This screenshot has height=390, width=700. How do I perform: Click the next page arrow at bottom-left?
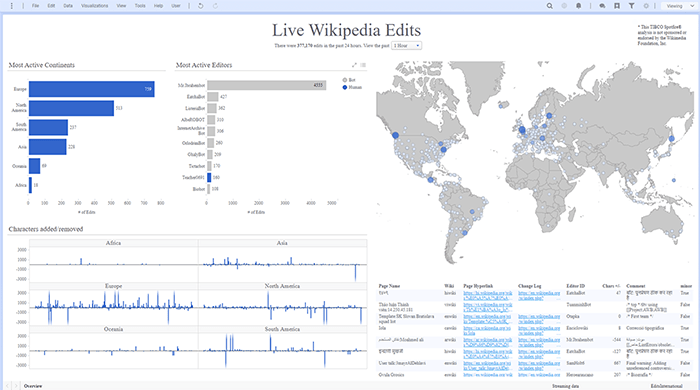tap(16, 386)
